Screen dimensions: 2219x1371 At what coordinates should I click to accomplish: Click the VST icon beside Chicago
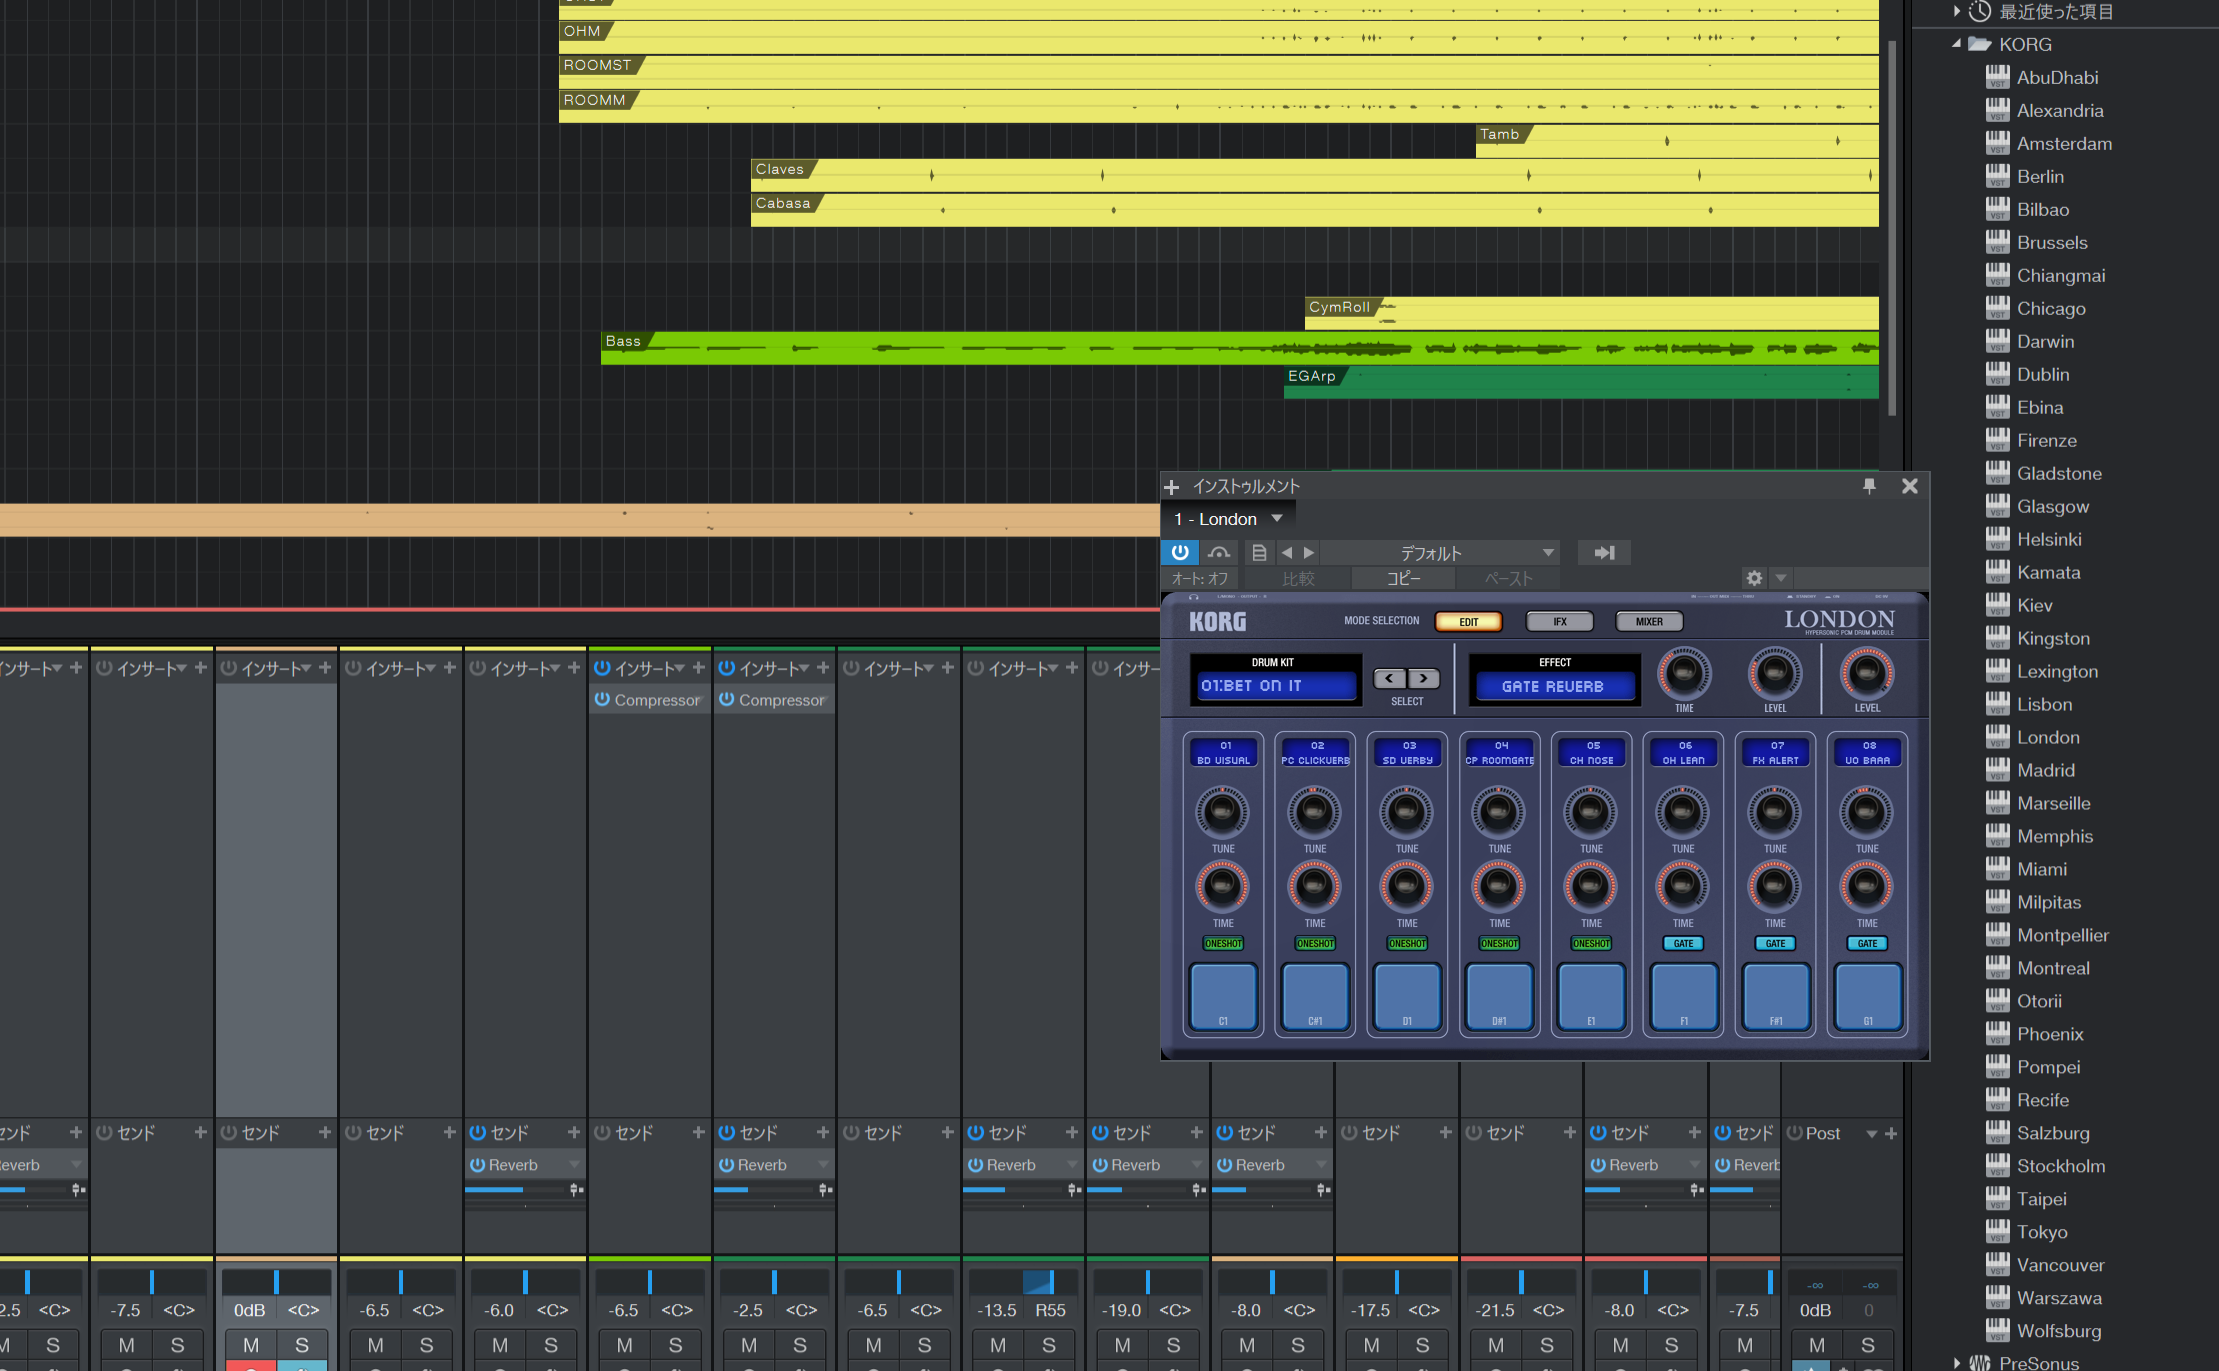click(1998, 308)
